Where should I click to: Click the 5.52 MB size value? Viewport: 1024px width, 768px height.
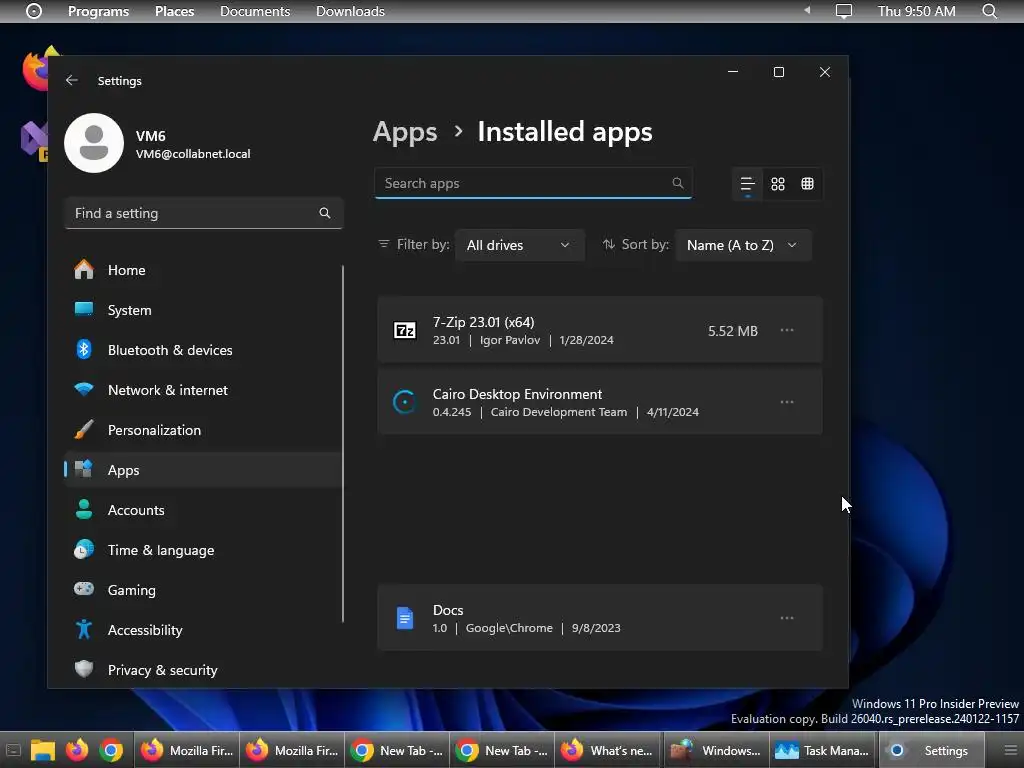coord(733,331)
